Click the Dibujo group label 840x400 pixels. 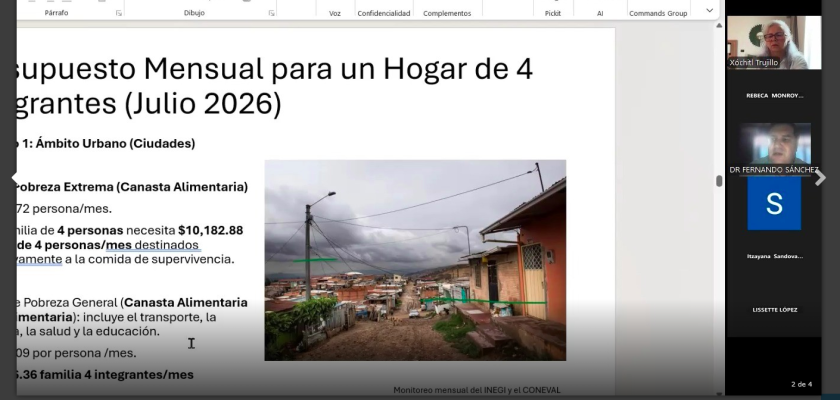194,13
